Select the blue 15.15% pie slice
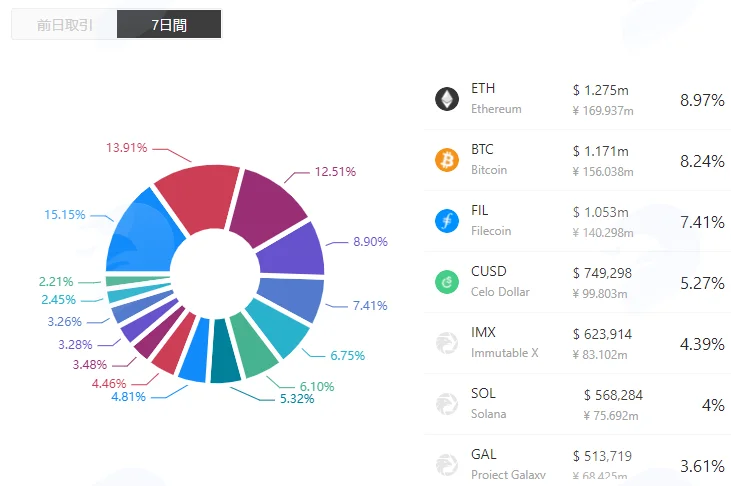731x486 pixels. (142, 233)
